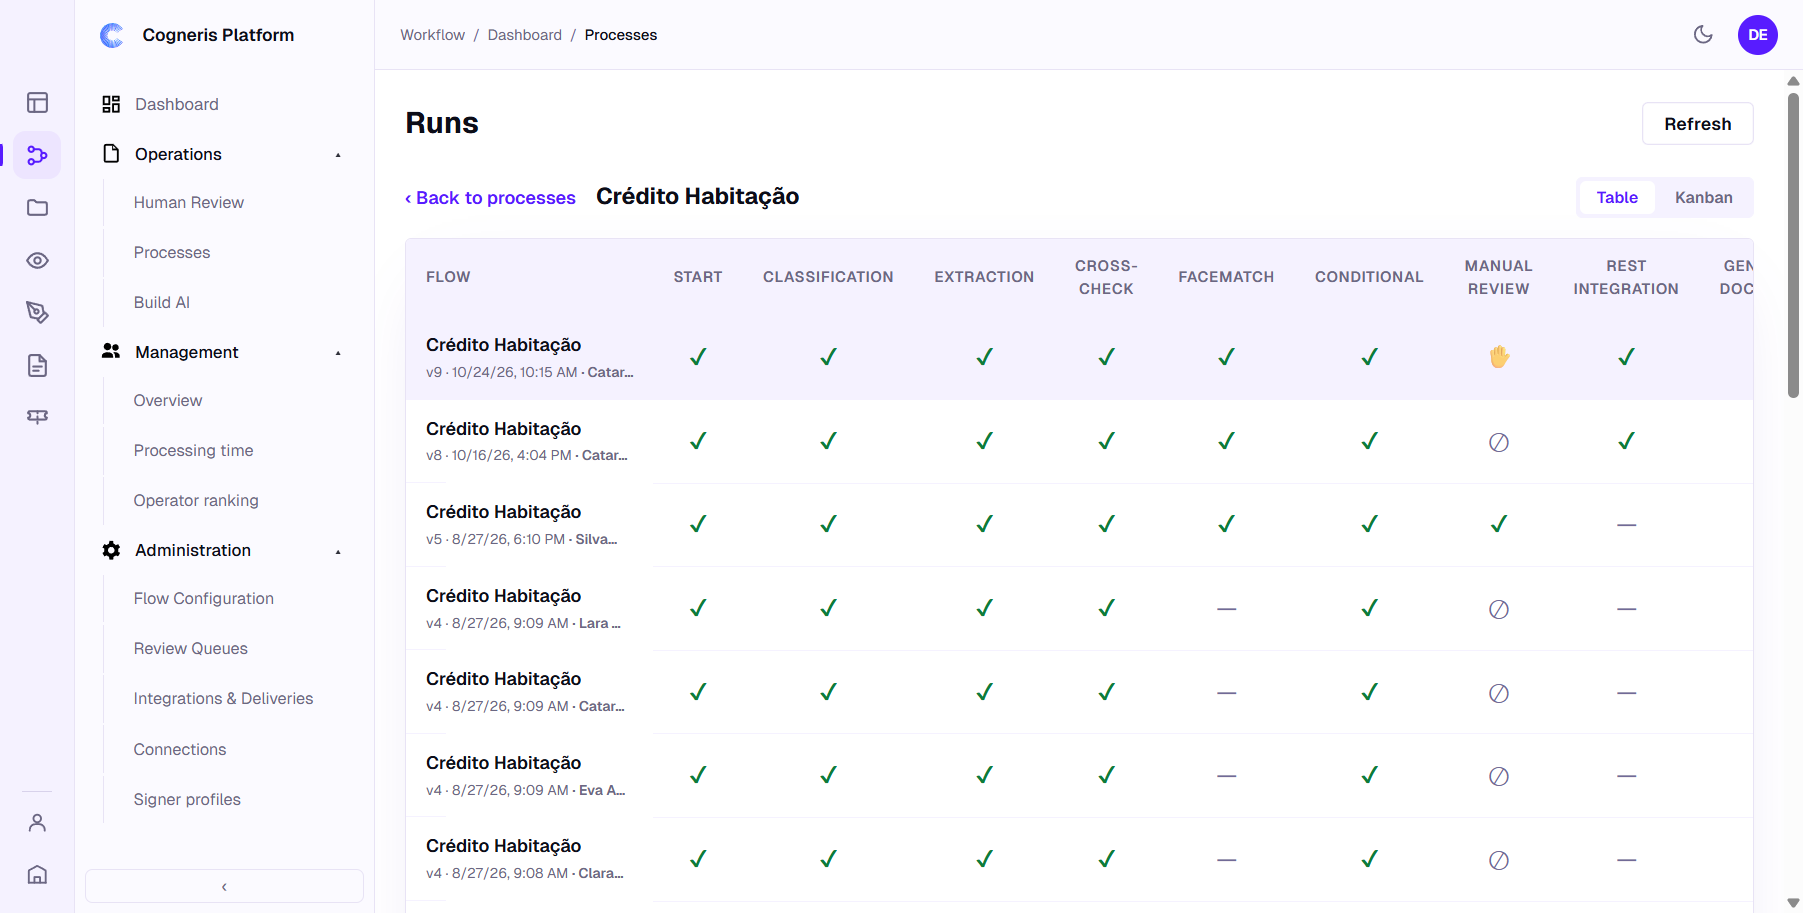Open the DE user avatar menu
The width and height of the screenshot is (1803, 913).
(x=1757, y=35)
